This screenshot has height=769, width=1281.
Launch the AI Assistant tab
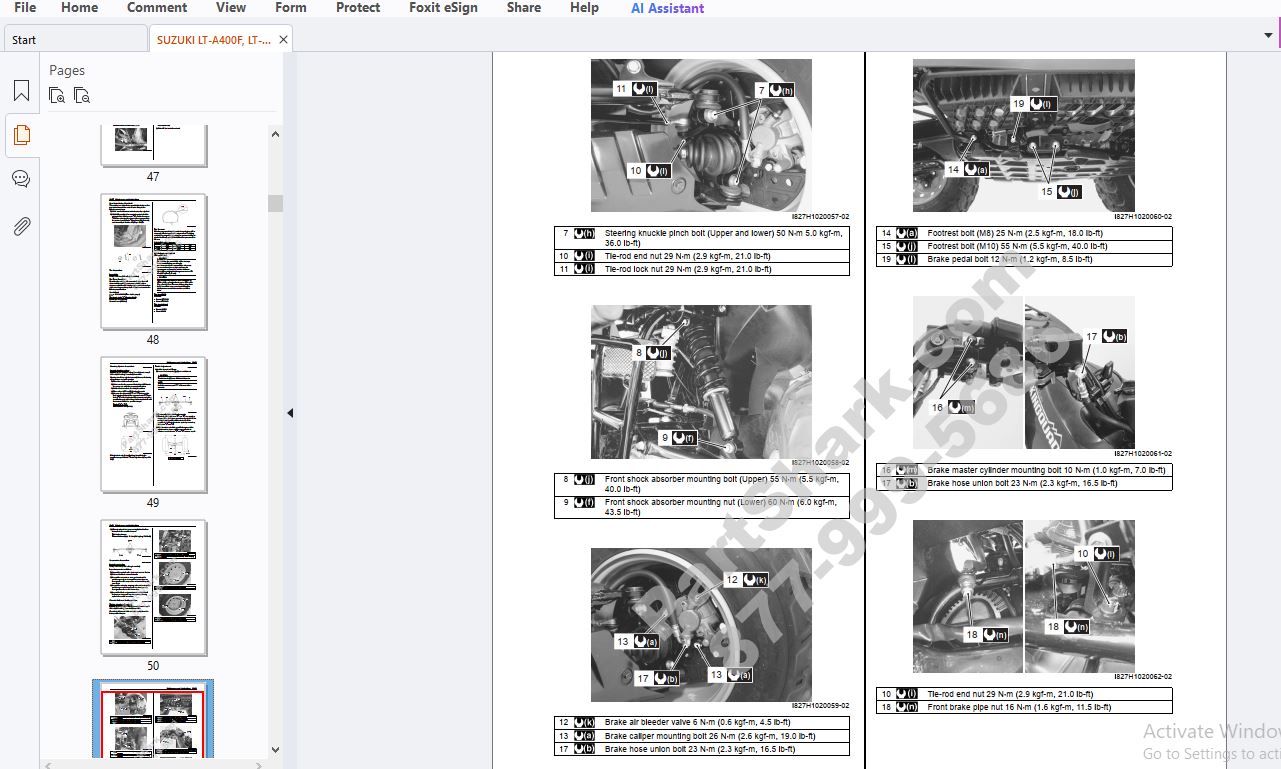667,8
